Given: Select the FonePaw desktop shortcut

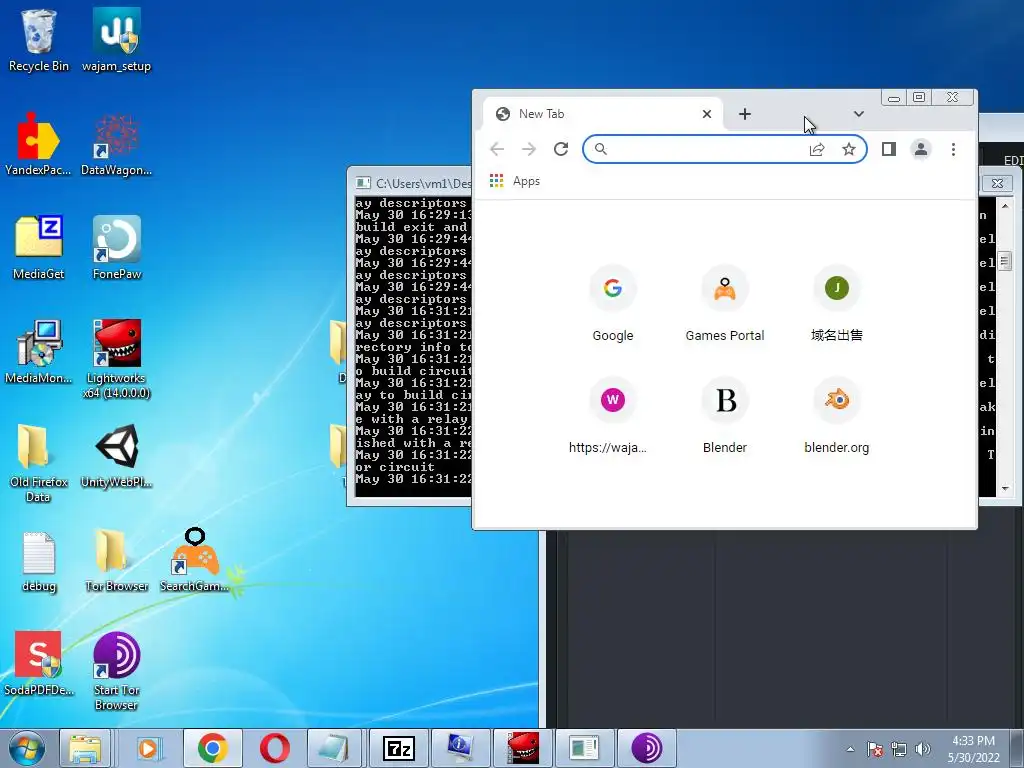Looking at the screenshot, I should click(x=116, y=248).
